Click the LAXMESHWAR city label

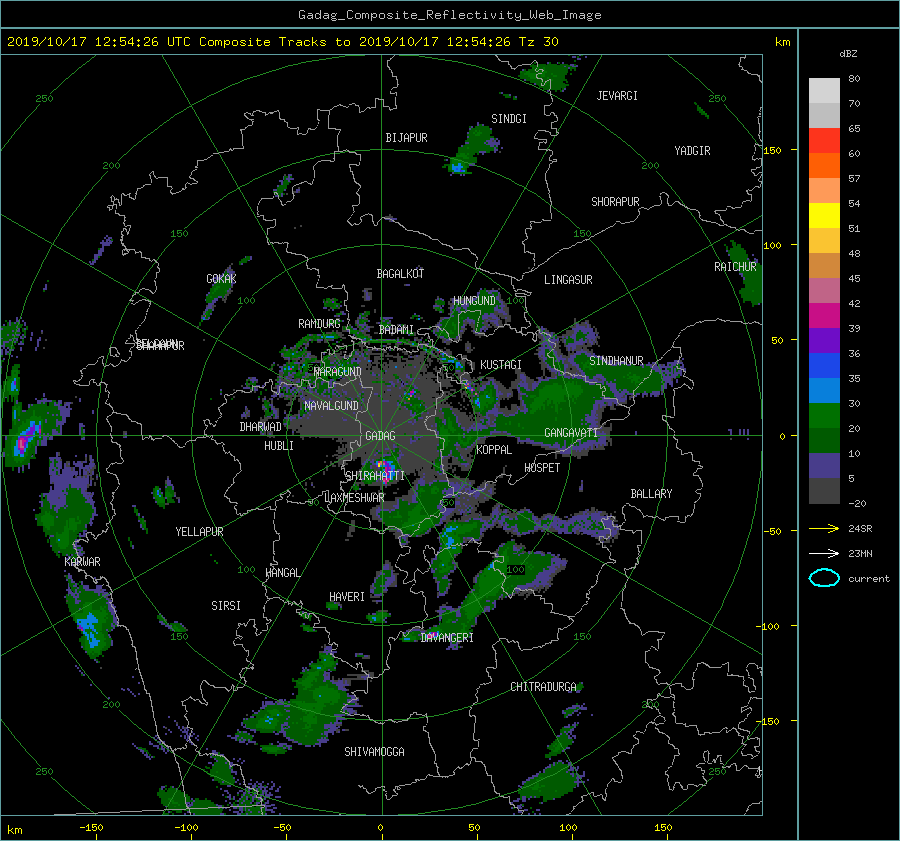click(354, 498)
